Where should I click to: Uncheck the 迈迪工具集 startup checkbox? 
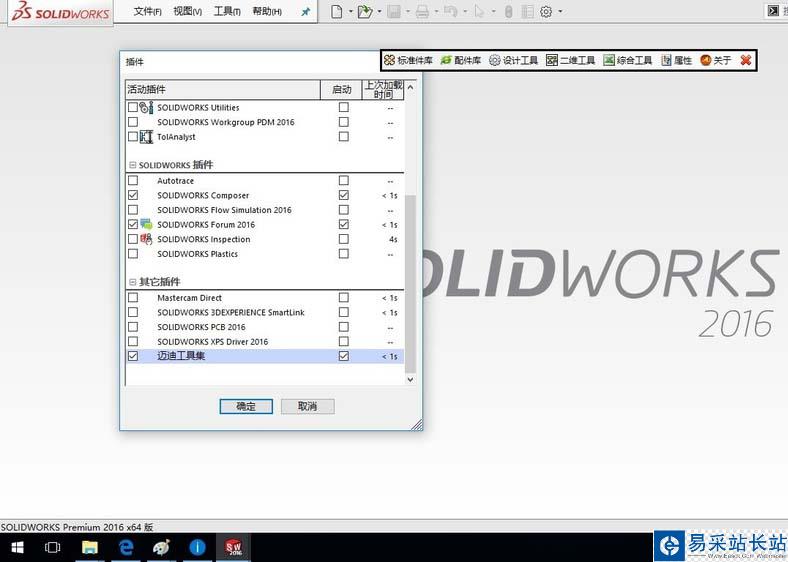pyautogui.click(x=344, y=356)
